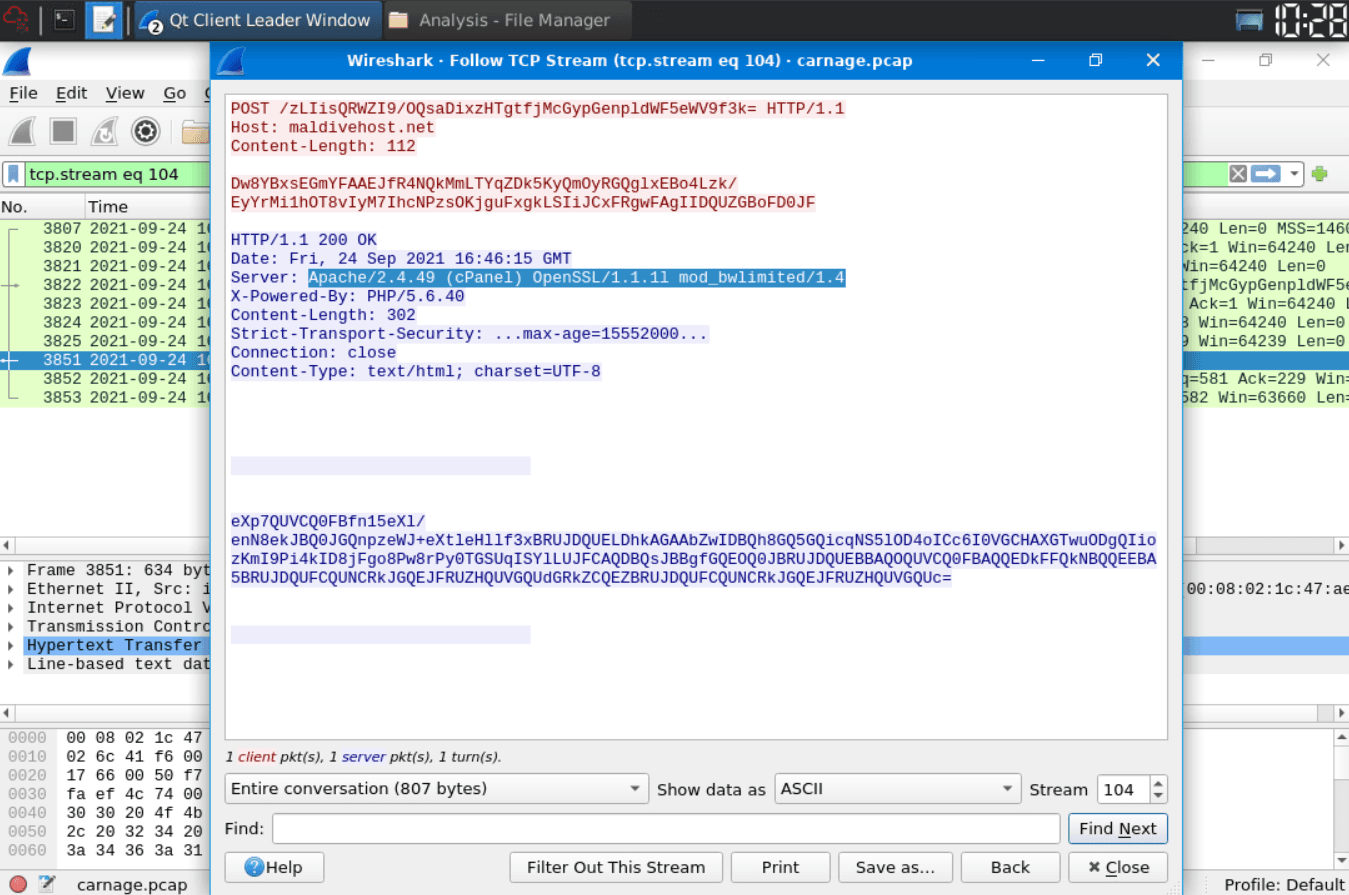Open the terminal icon in the top panel

pyautogui.click(x=64, y=19)
